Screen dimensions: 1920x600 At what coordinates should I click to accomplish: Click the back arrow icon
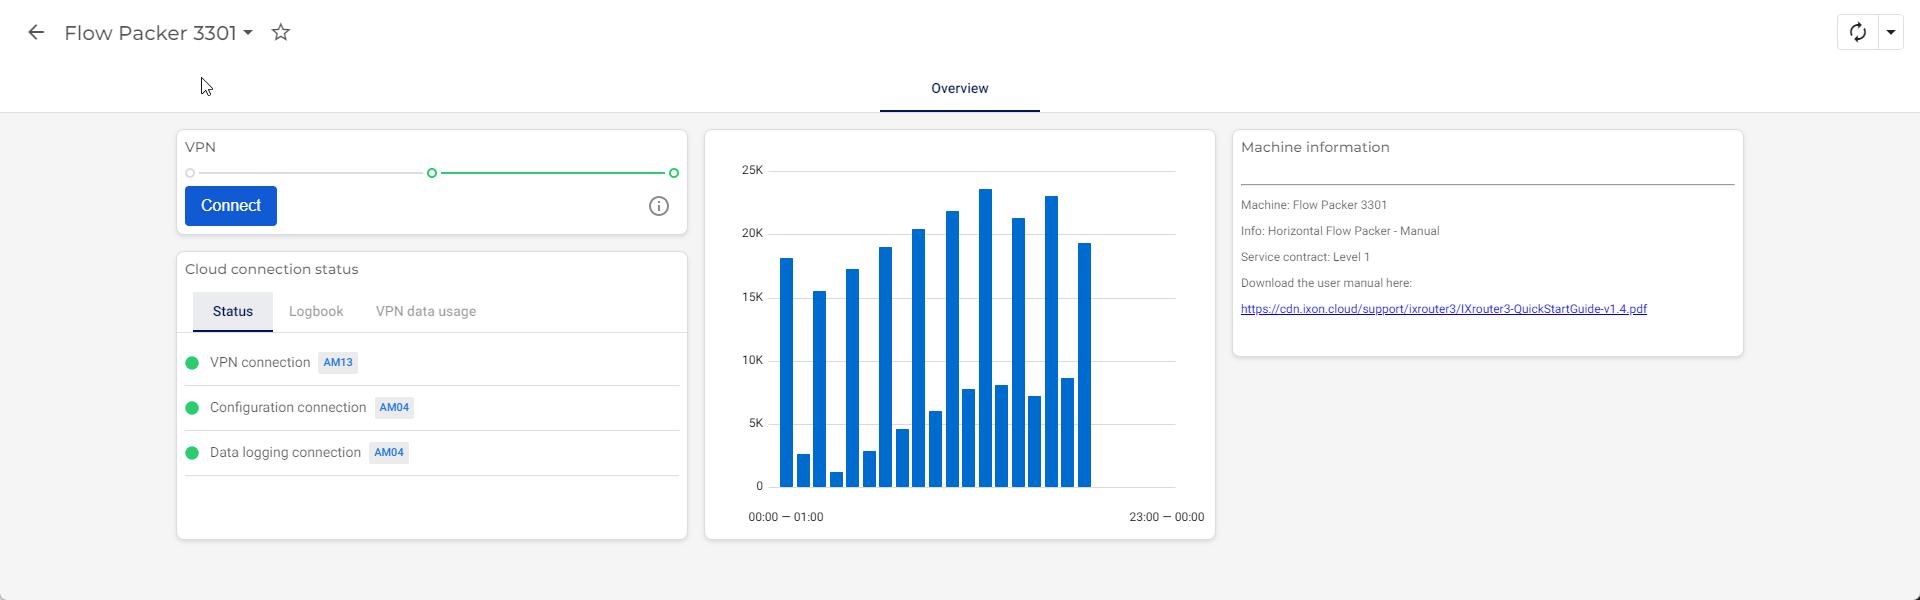(x=36, y=33)
